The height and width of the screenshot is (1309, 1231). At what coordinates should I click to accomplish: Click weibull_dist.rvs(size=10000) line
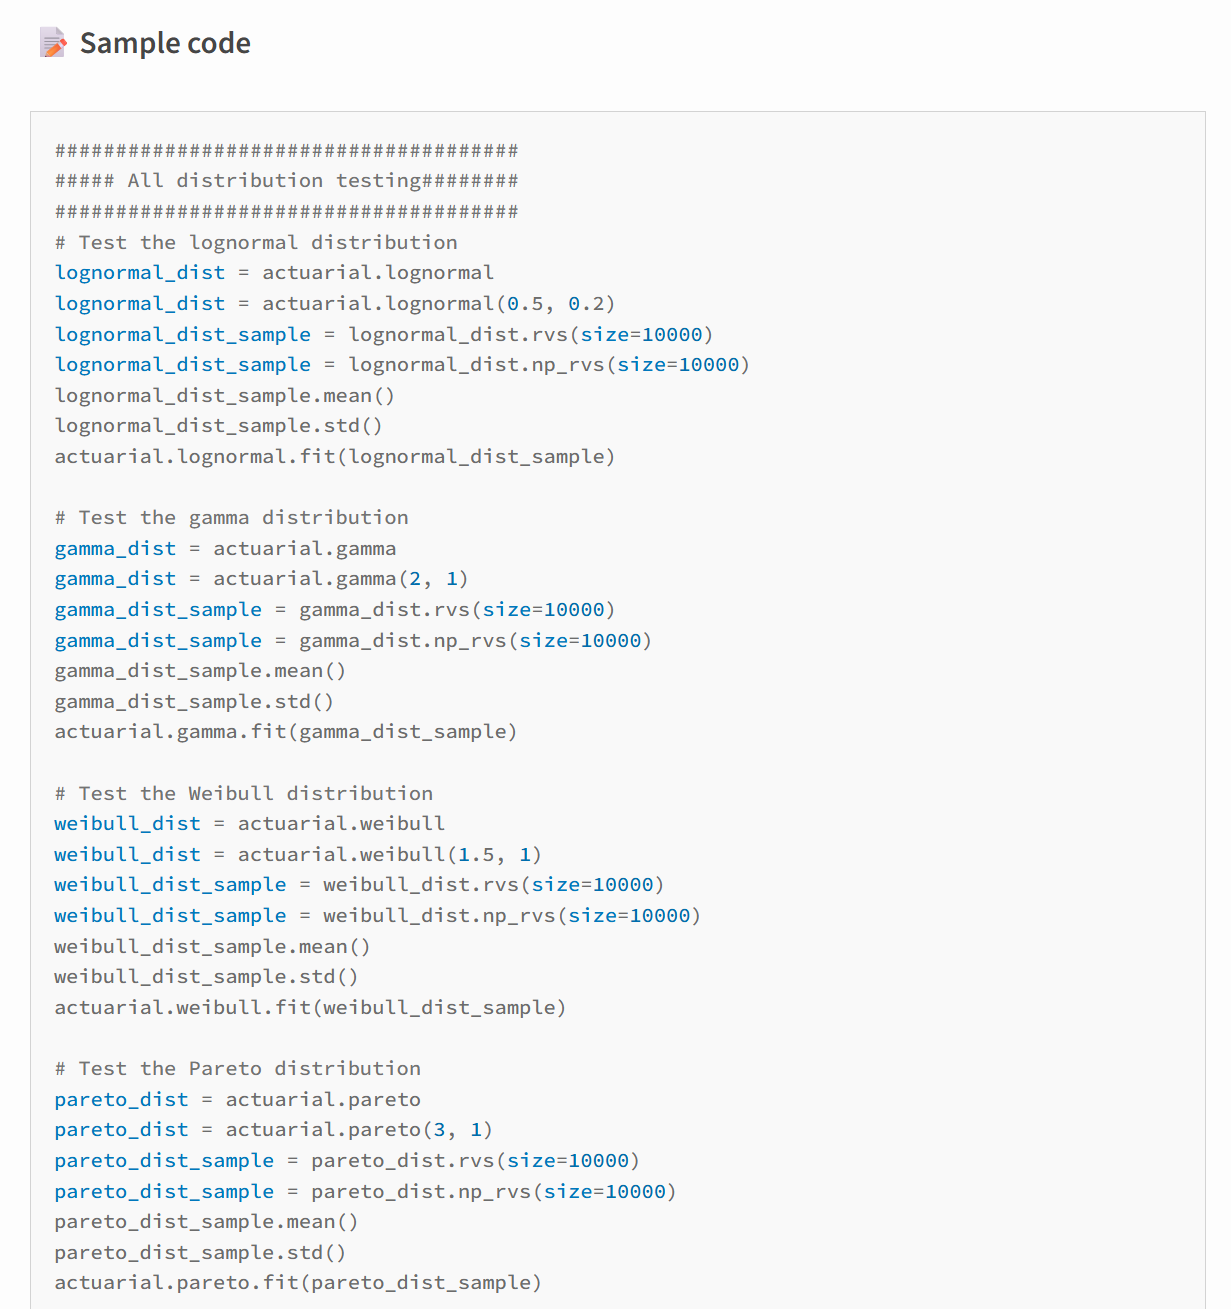tap(360, 885)
